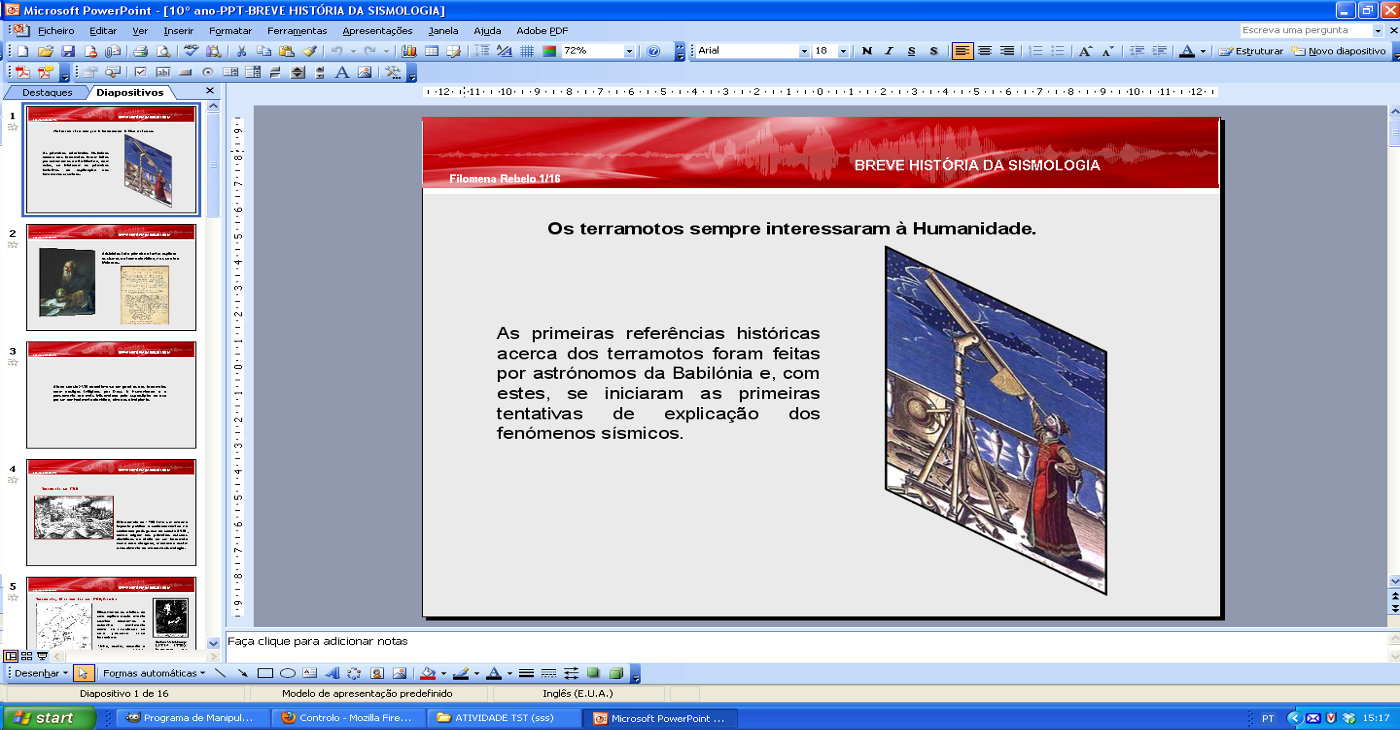The height and width of the screenshot is (730, 1400).
Task: Close the slides panel with X
Action: pos(210,91)
